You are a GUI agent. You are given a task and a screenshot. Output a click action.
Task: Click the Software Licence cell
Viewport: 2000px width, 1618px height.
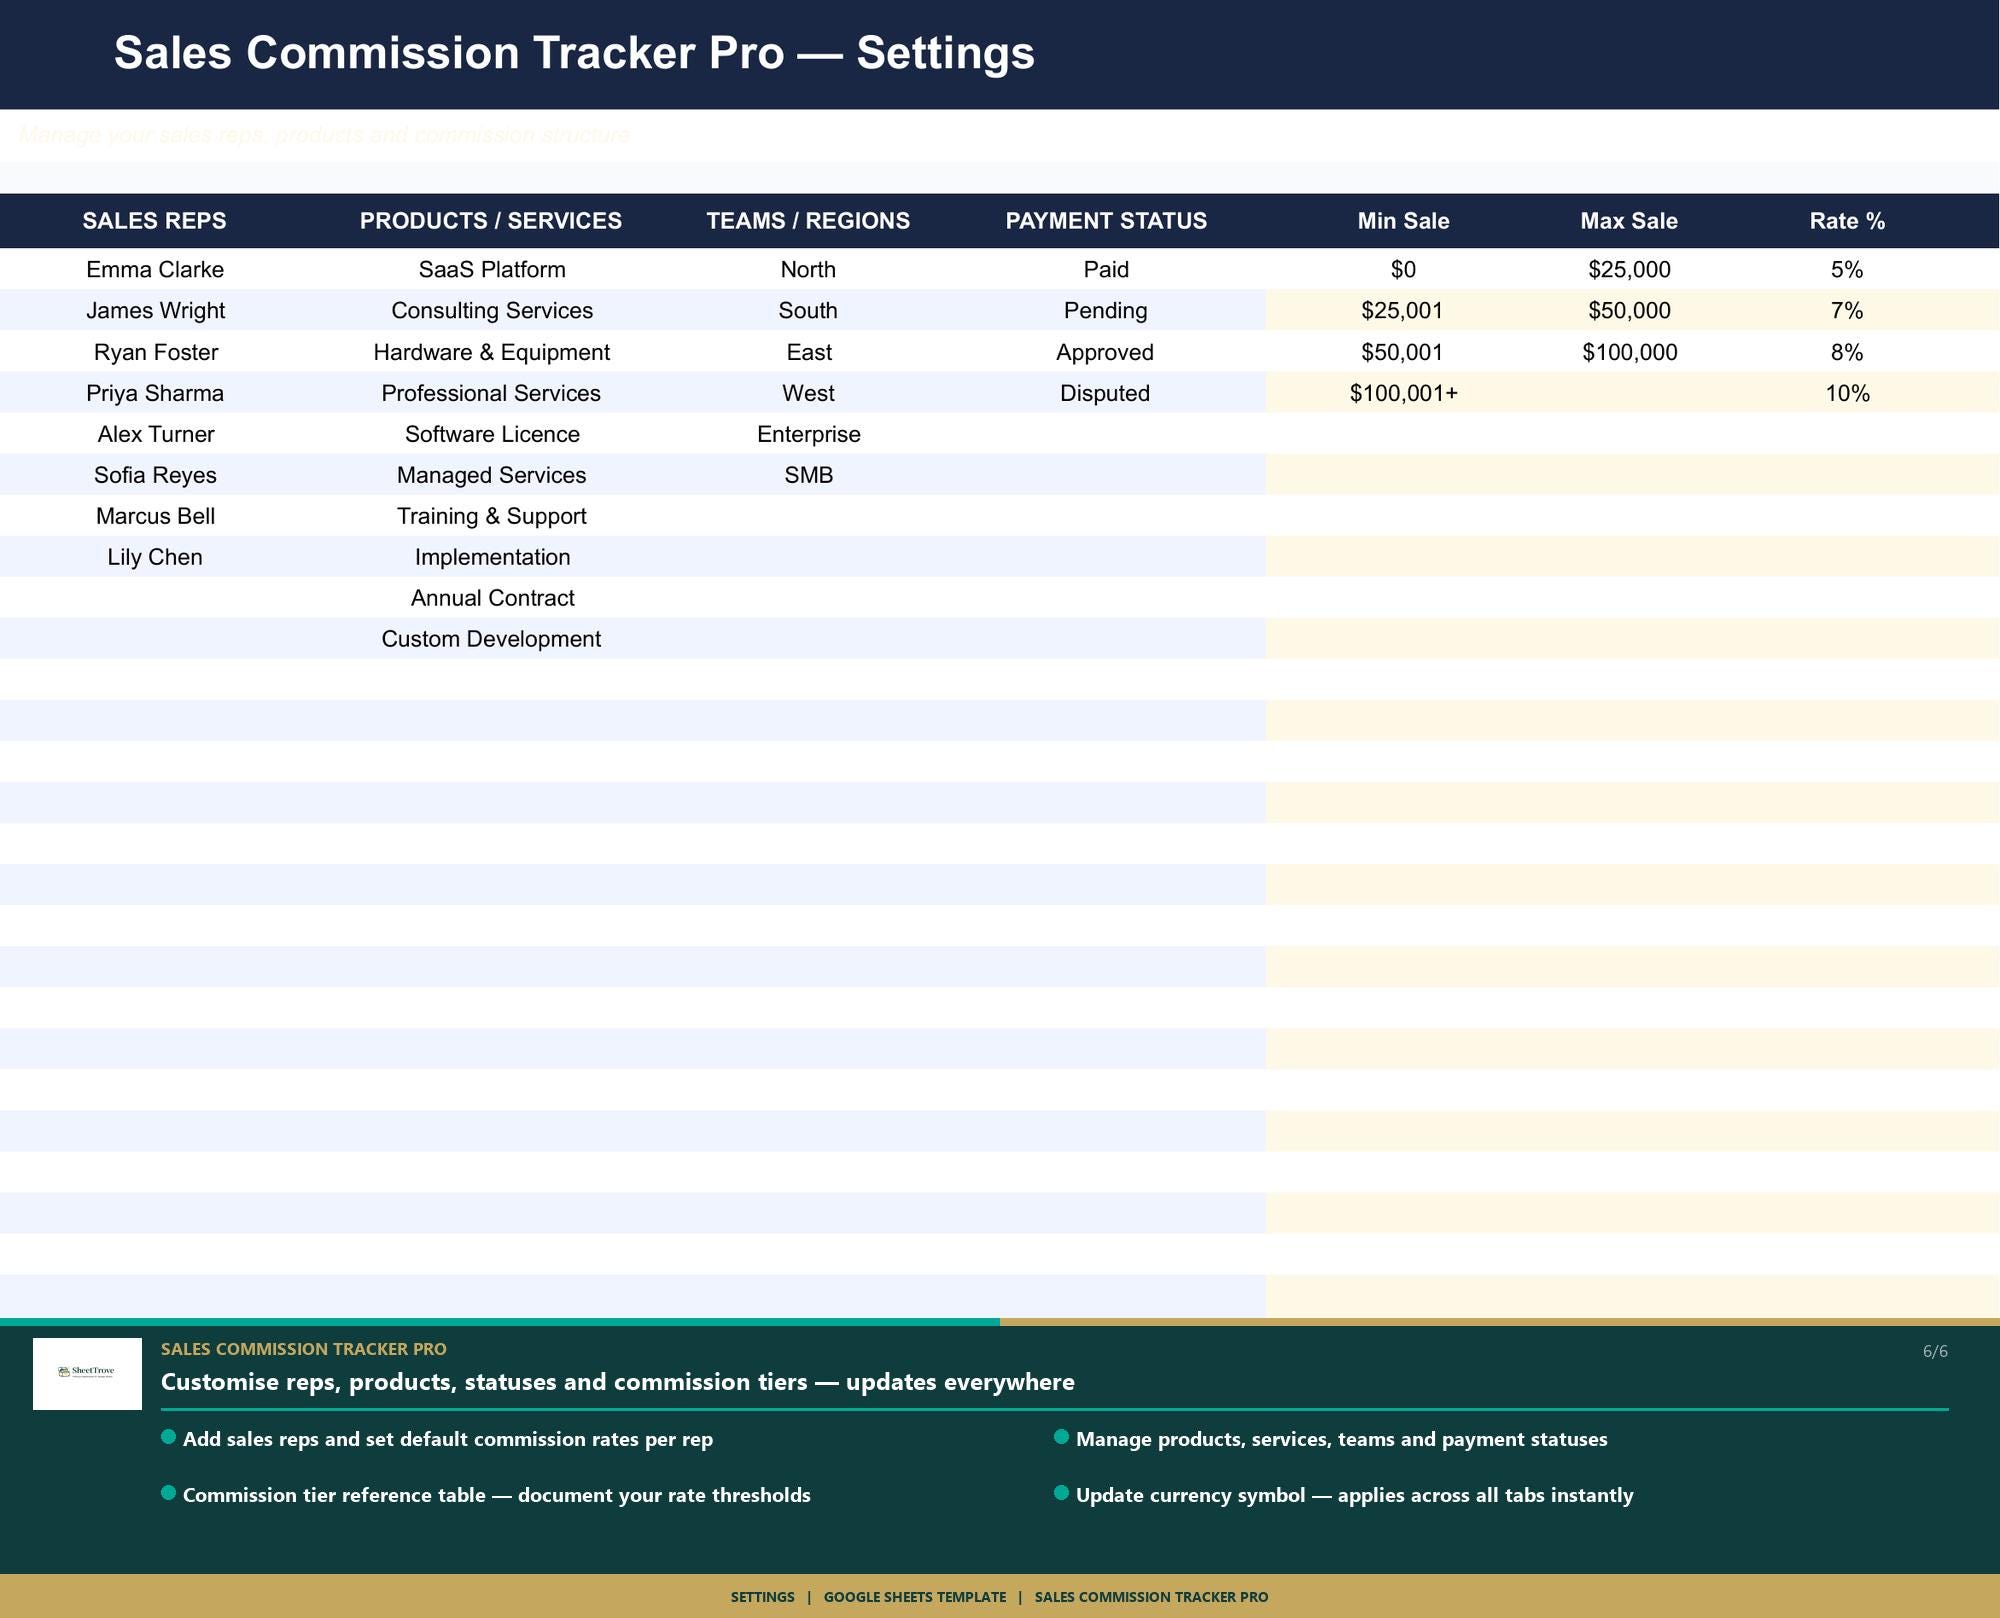click(x=492, y=434)
